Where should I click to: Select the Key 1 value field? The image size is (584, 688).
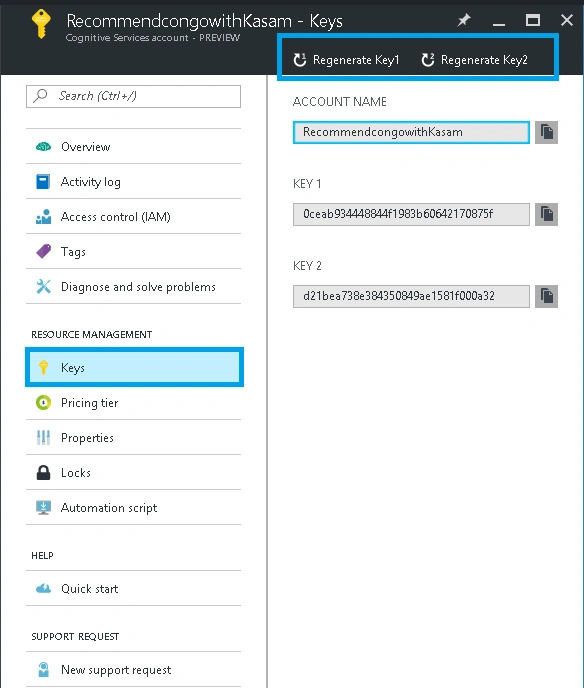click(x=411, y=214)
